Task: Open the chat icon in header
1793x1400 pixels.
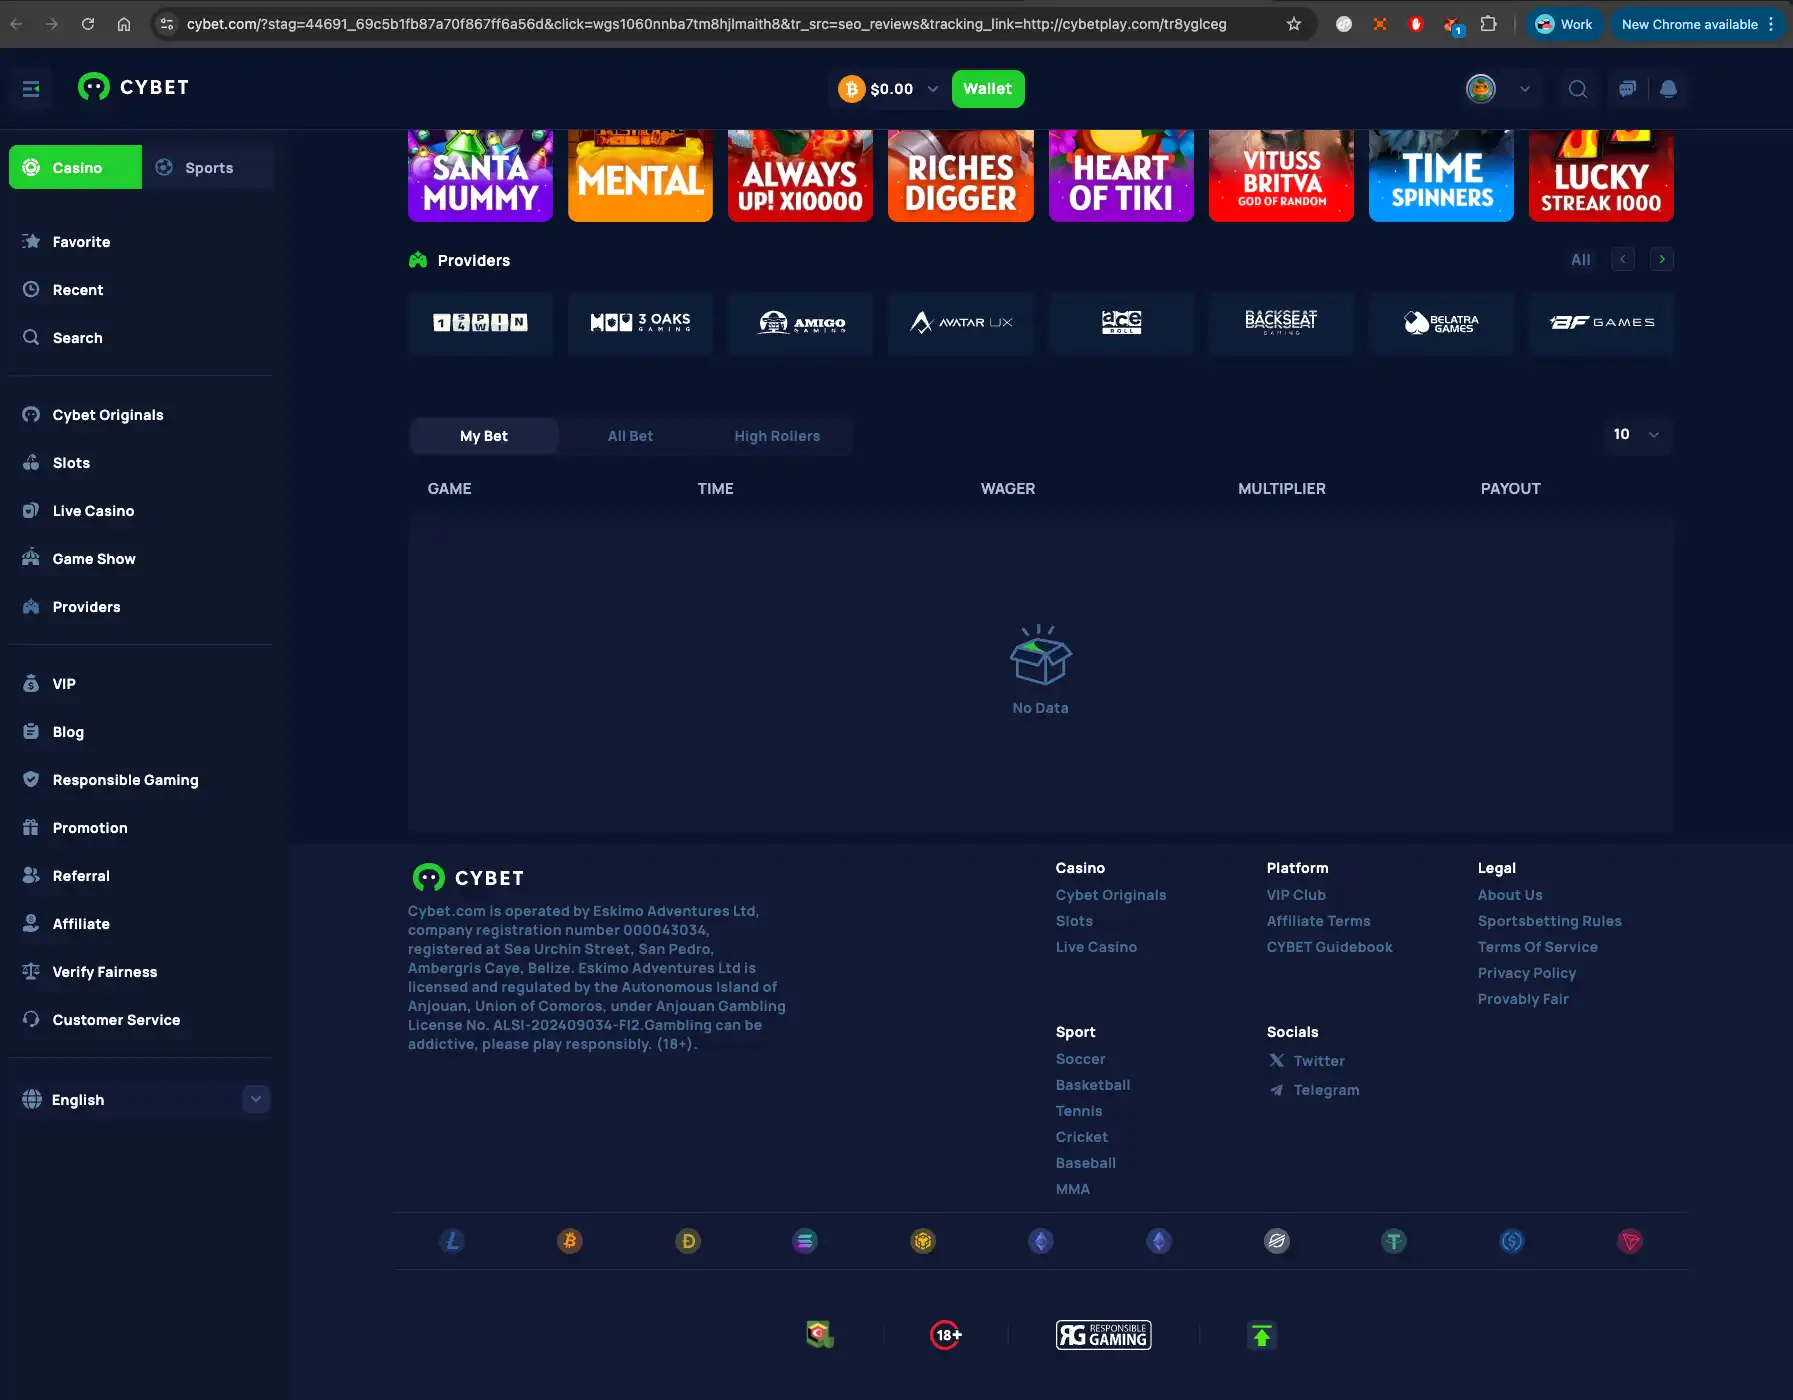Action: pyautogui.click(x=1627, y=89)
